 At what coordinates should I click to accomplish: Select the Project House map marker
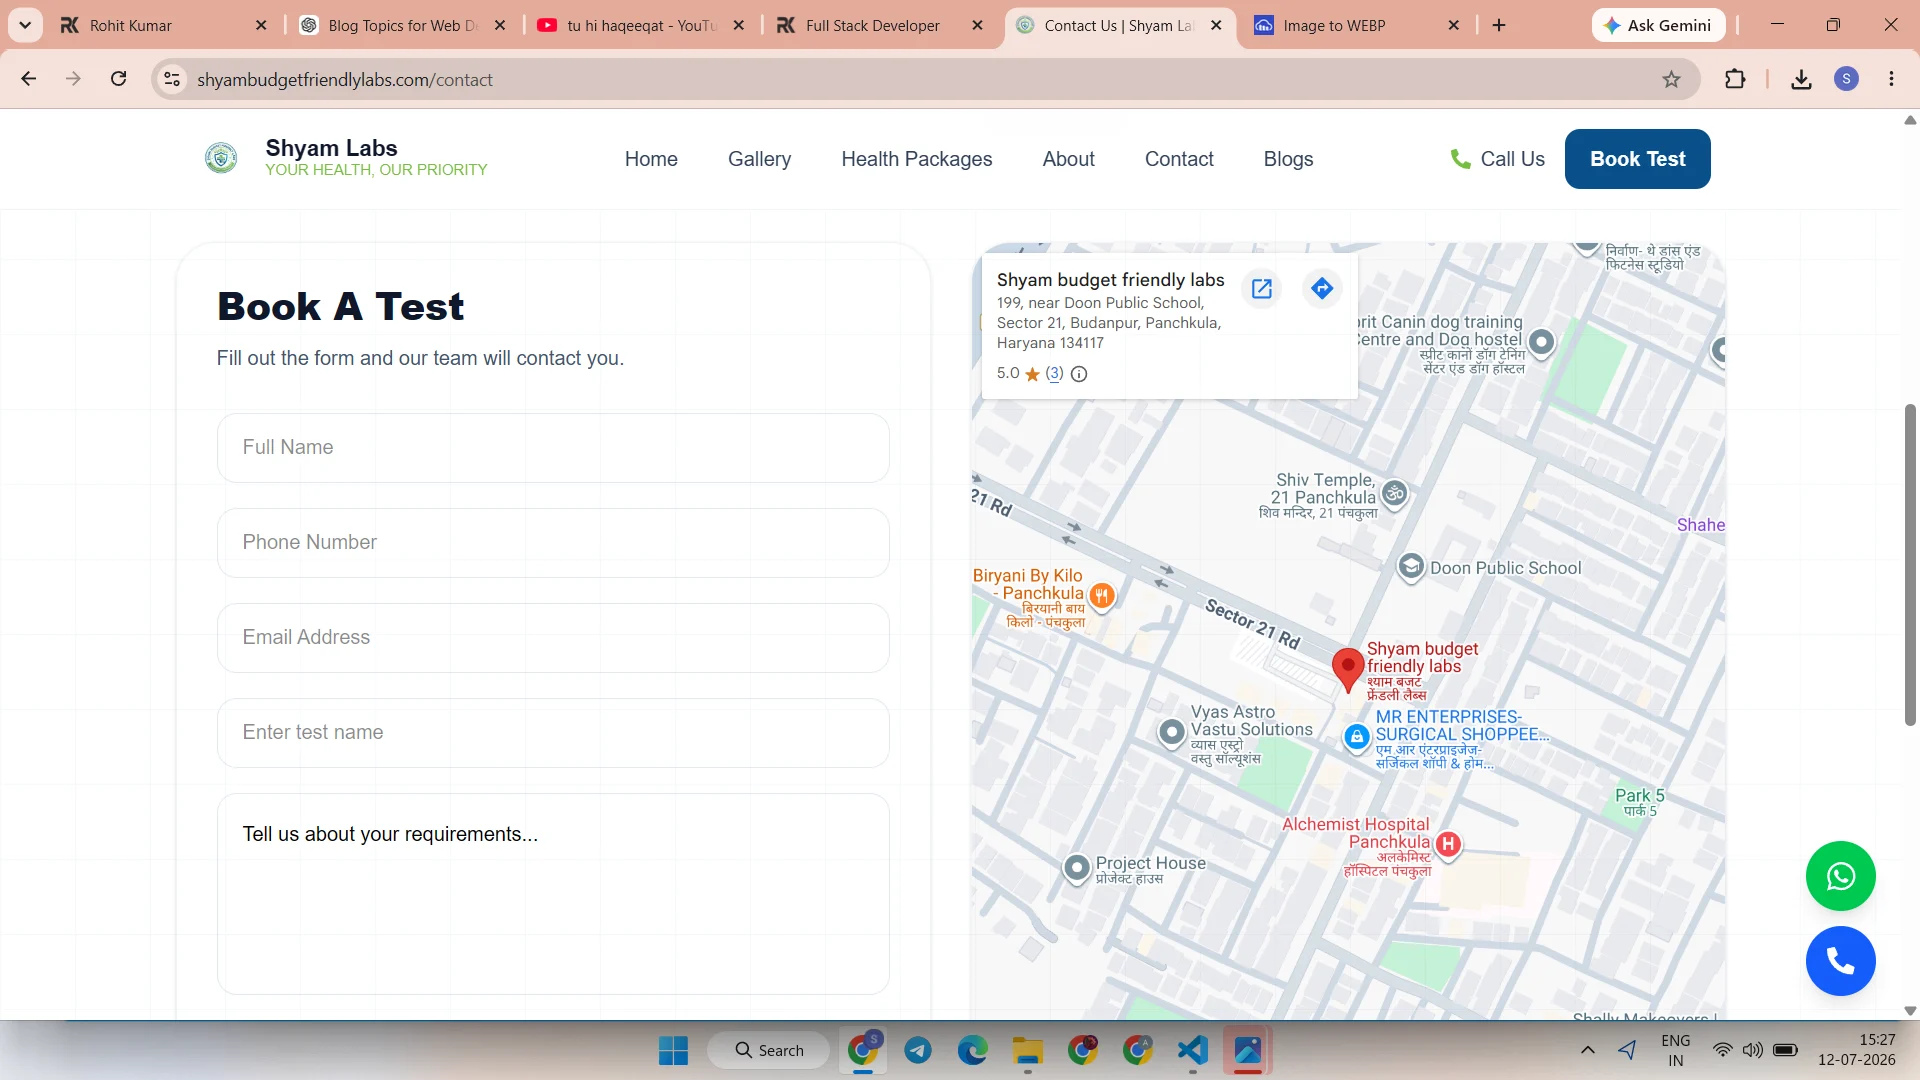click(1077, 868)
